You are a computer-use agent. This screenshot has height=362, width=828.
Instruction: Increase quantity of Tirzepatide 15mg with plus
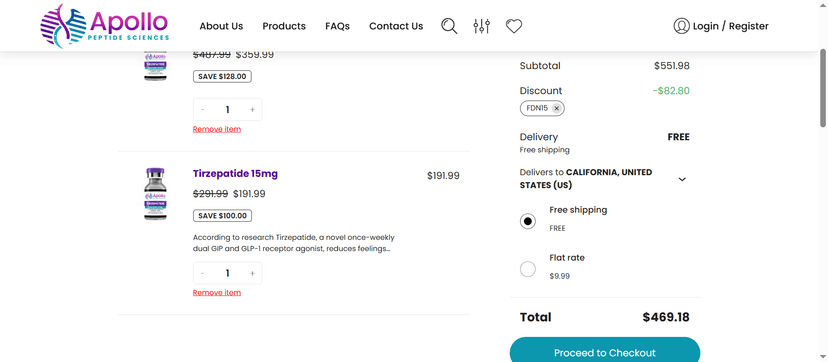coord(252,273)
